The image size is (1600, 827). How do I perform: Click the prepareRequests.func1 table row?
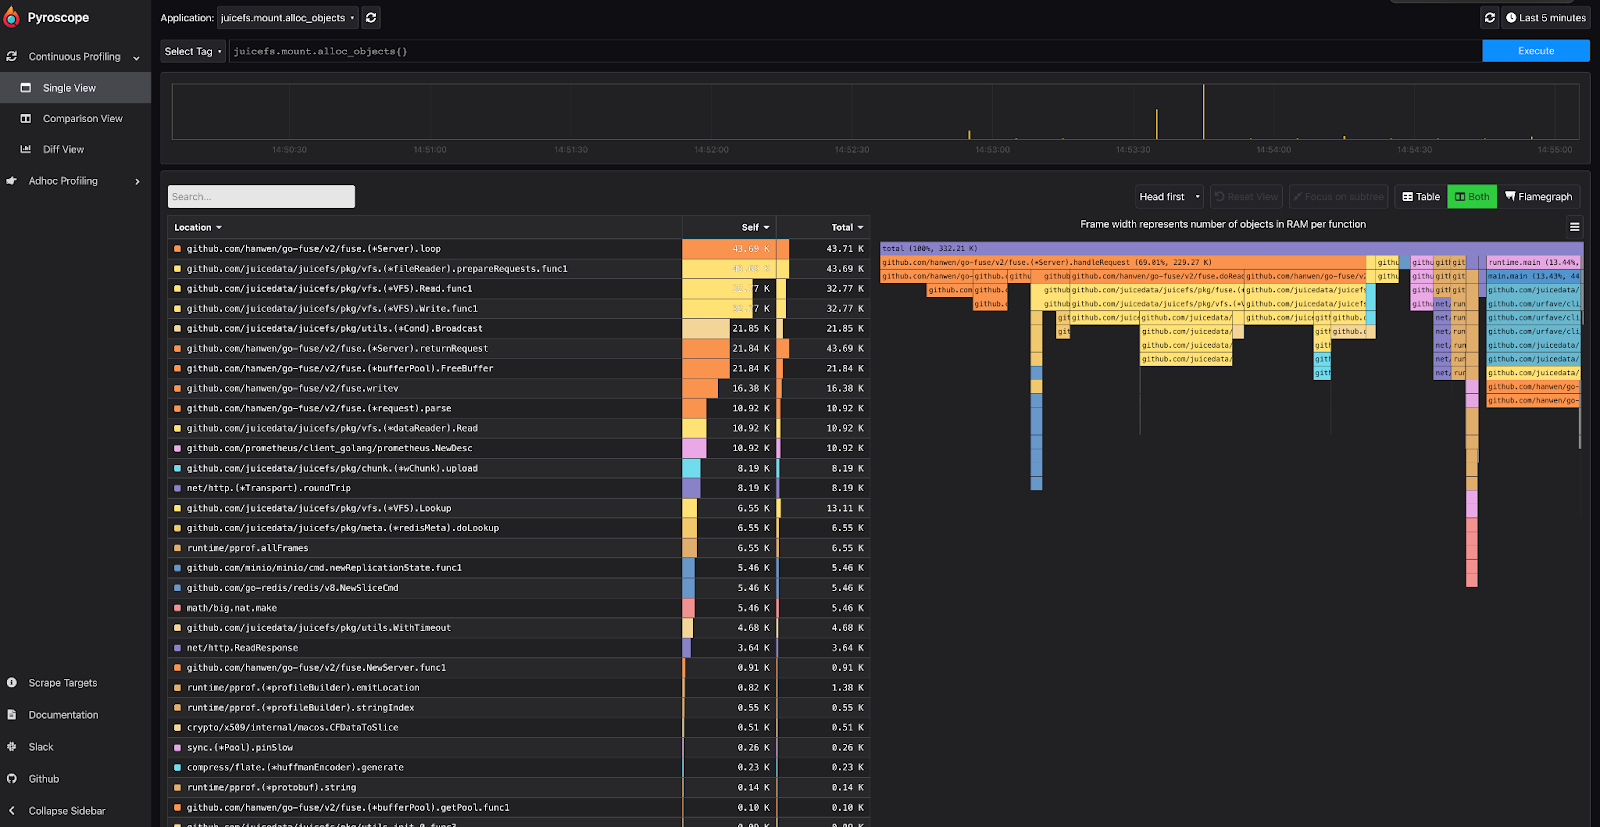tap(519, 269)
